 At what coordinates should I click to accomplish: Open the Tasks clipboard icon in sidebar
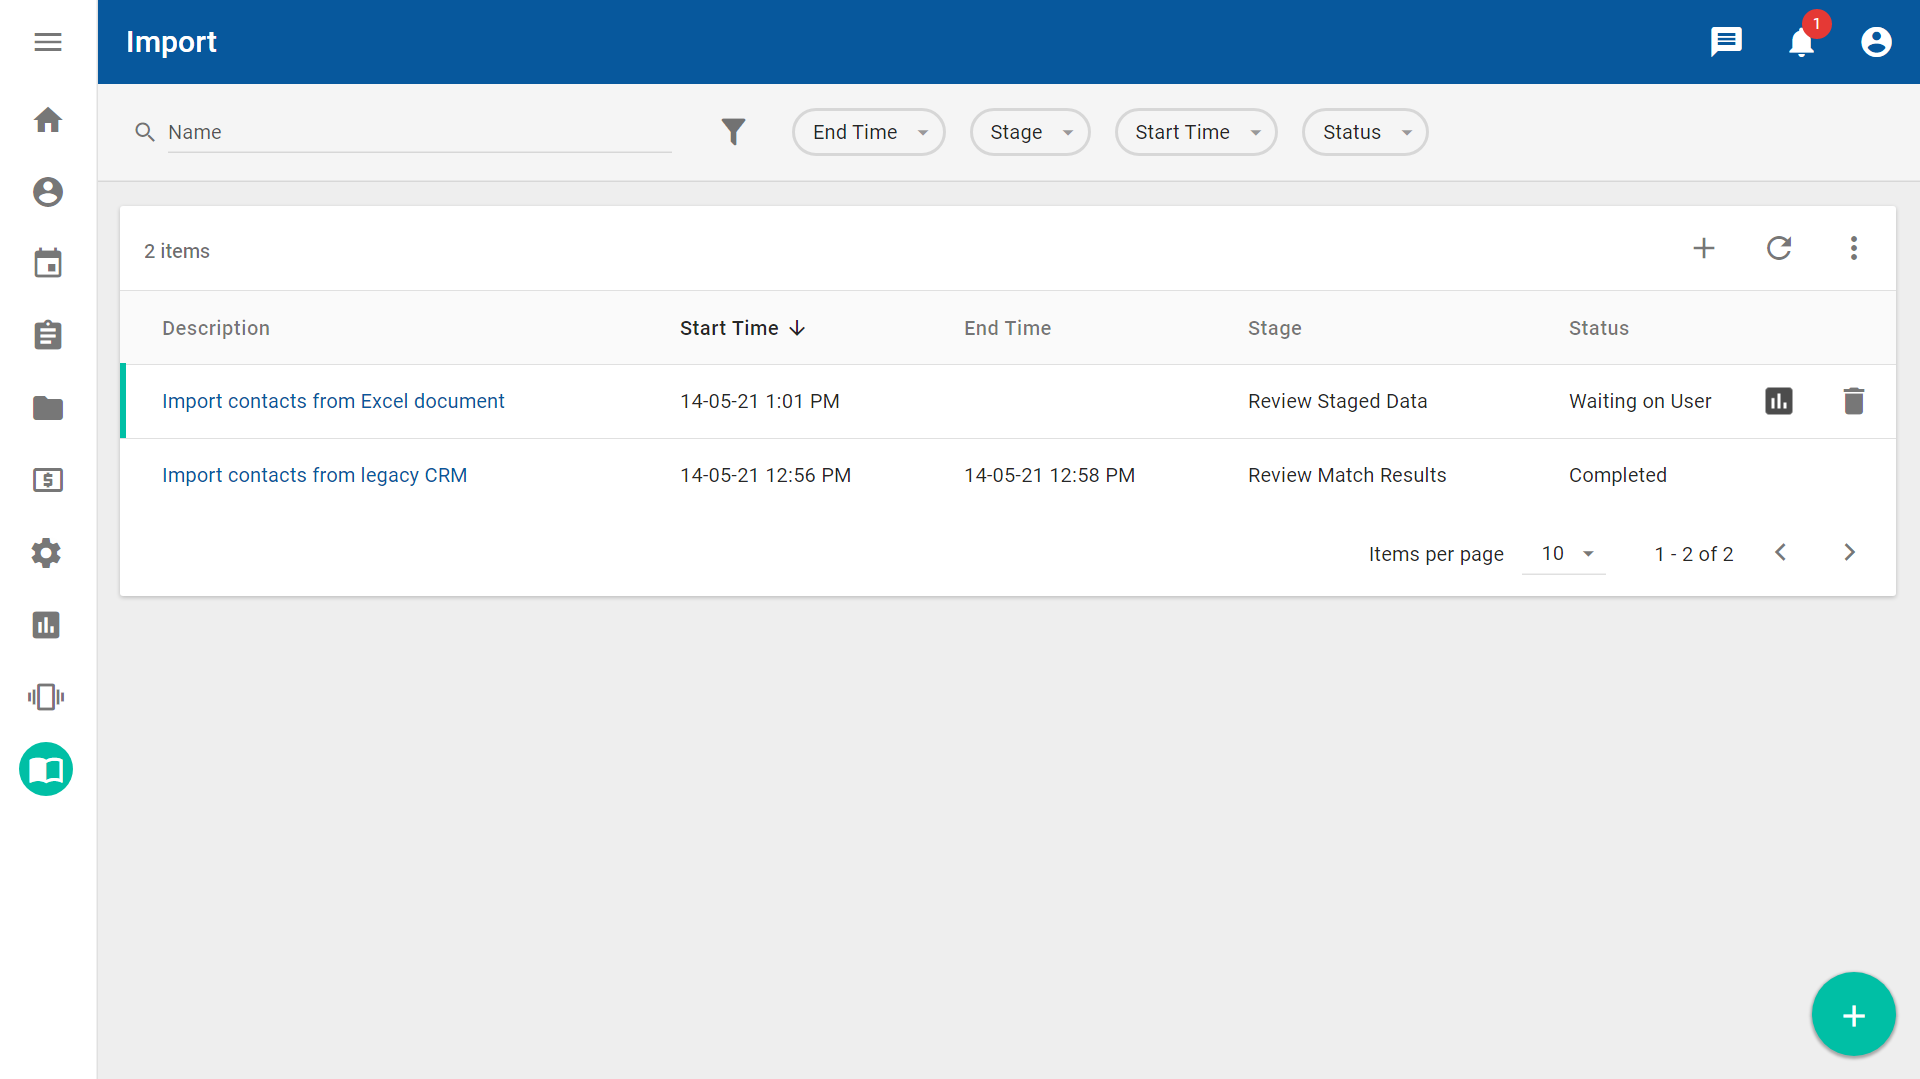coord(47,335)
